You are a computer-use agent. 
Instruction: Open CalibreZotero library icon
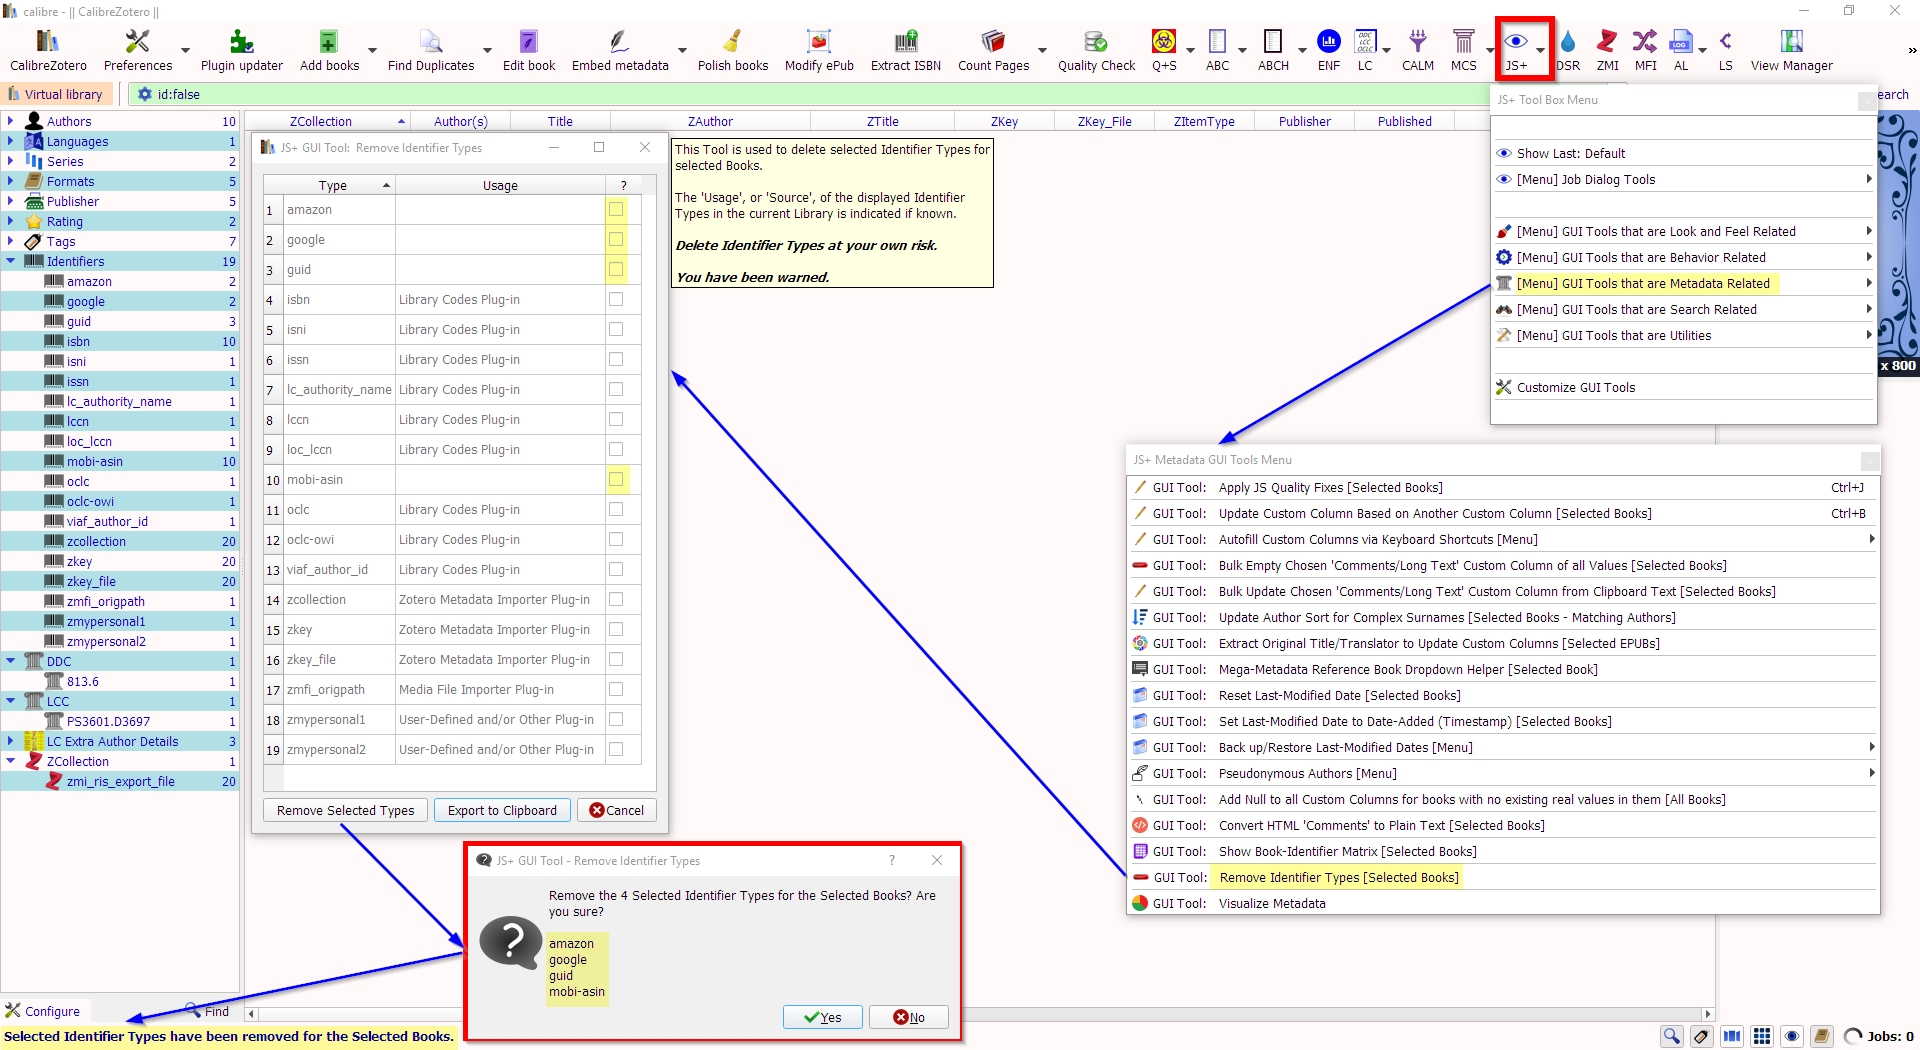click(x=48, y=50)
